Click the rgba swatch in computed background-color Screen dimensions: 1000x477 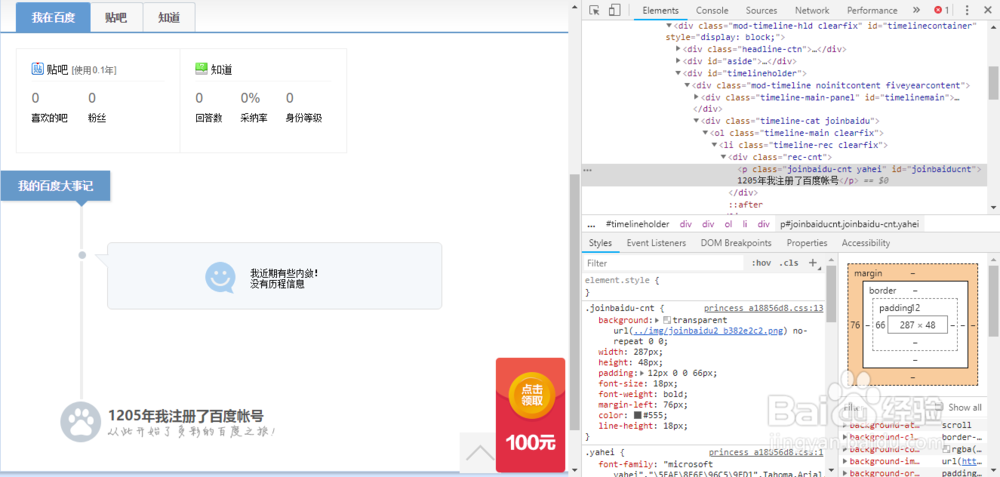pyautogui.click(x=946, y=449)
